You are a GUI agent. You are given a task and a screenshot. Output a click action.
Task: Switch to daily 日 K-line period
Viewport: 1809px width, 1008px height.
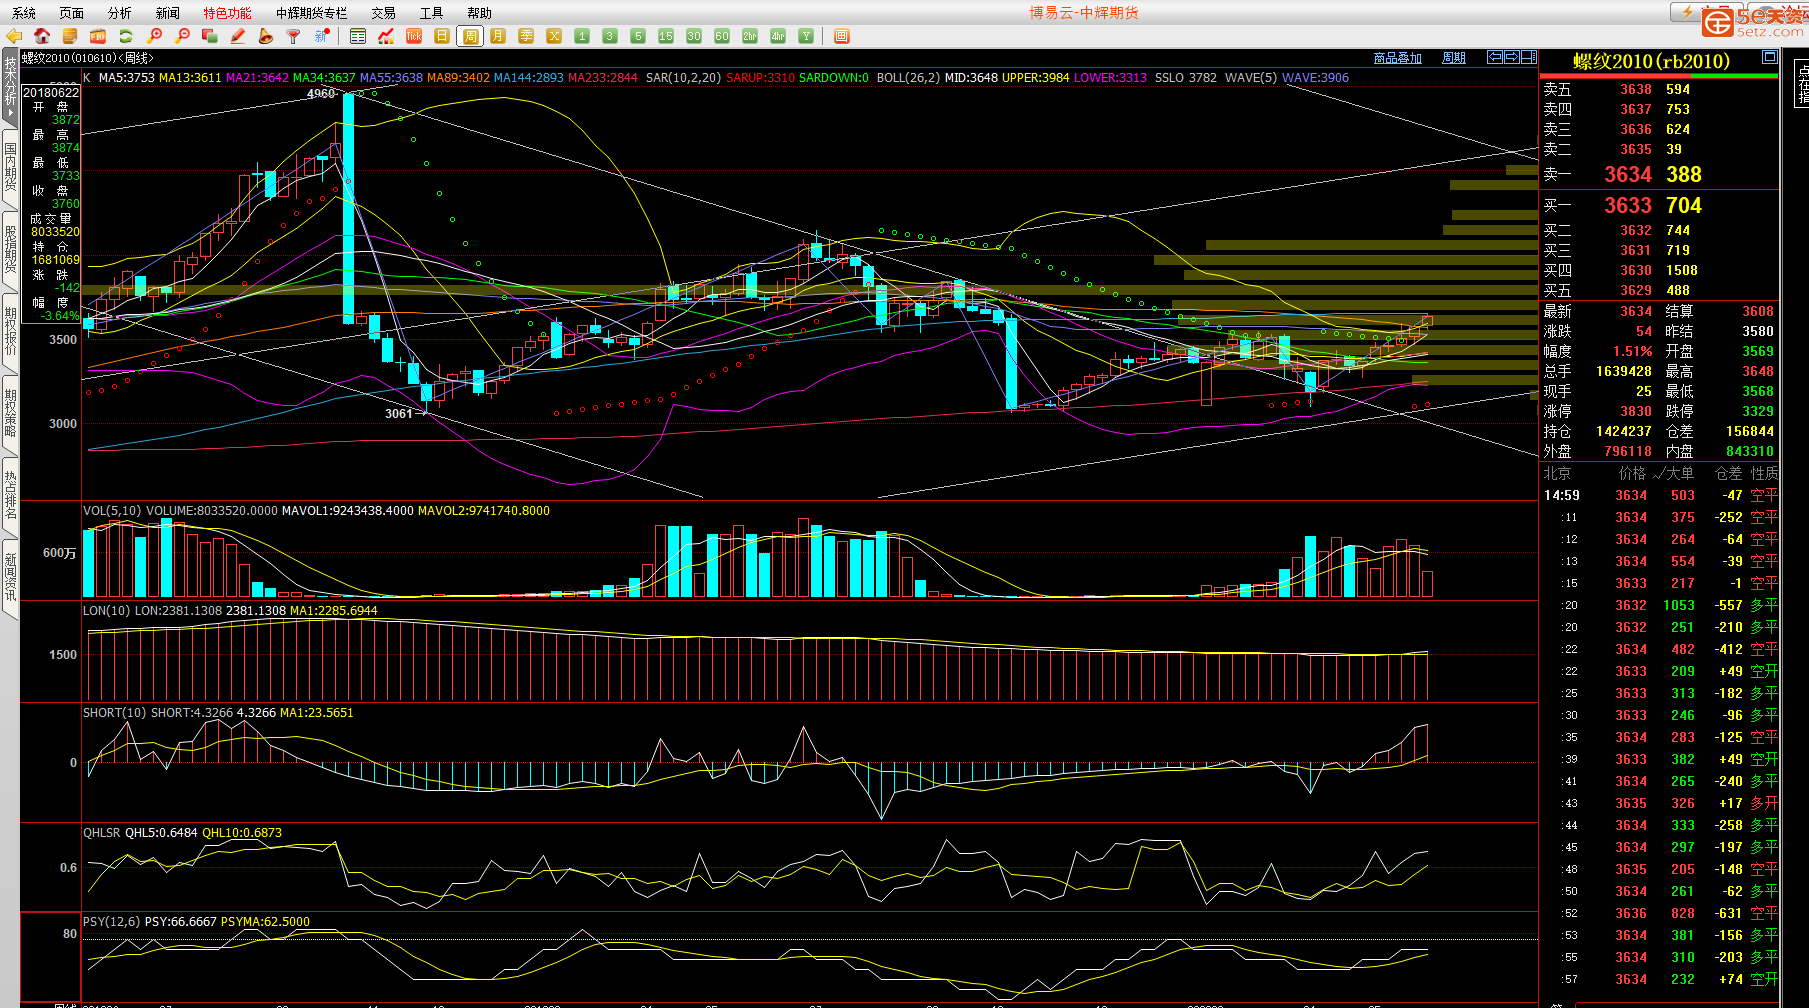442,36
